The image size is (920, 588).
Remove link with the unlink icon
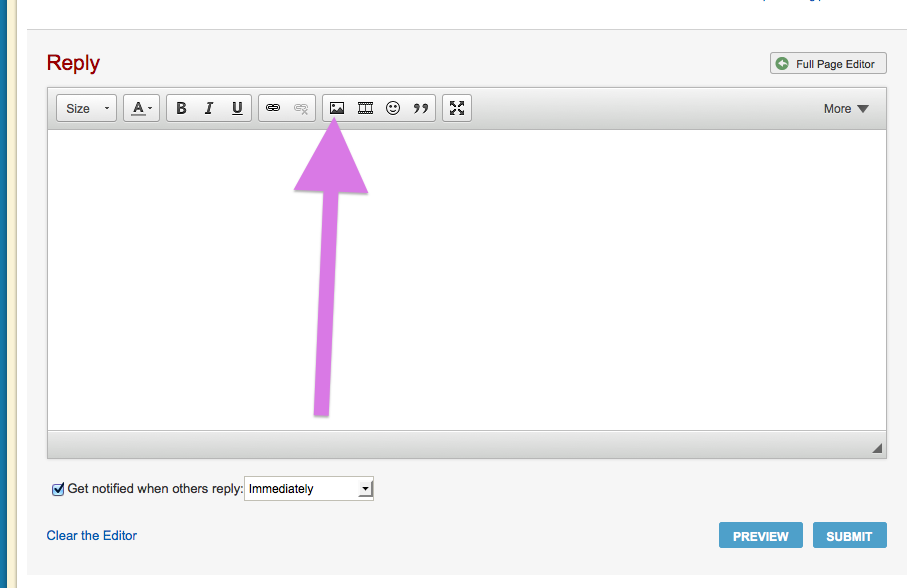[301, 108]
